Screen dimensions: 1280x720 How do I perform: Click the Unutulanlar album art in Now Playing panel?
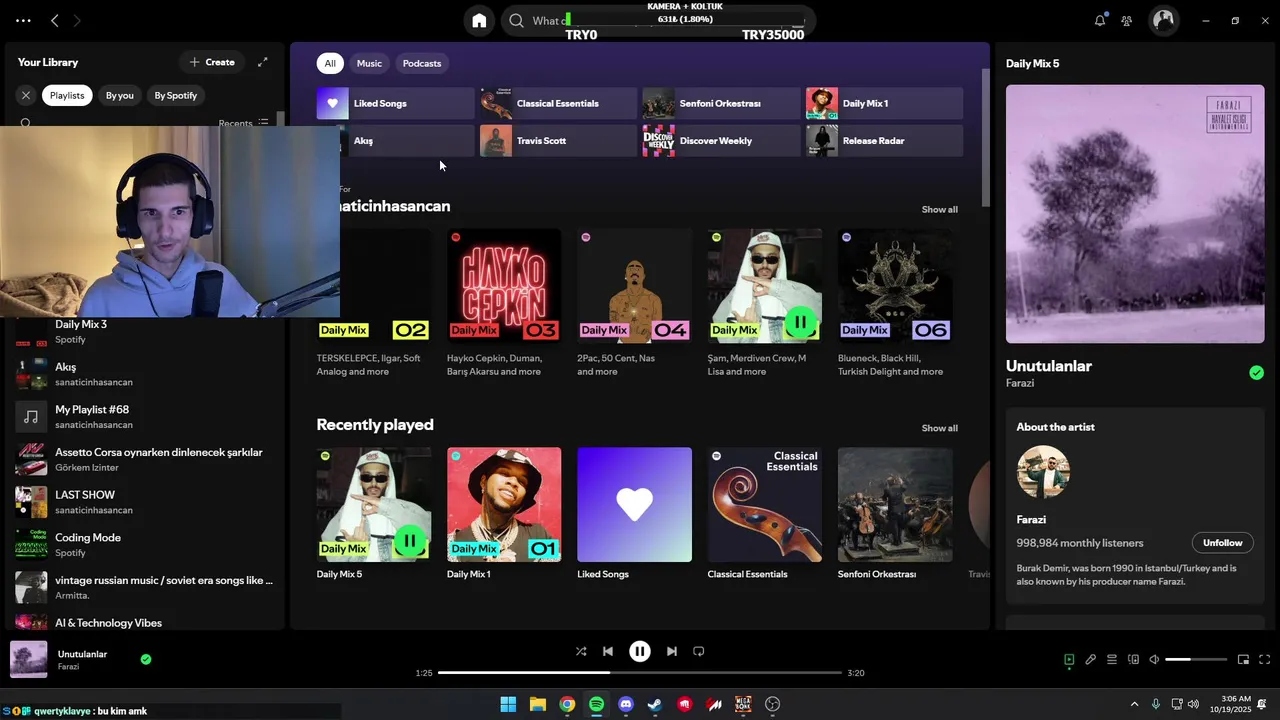coord(1135,214)
